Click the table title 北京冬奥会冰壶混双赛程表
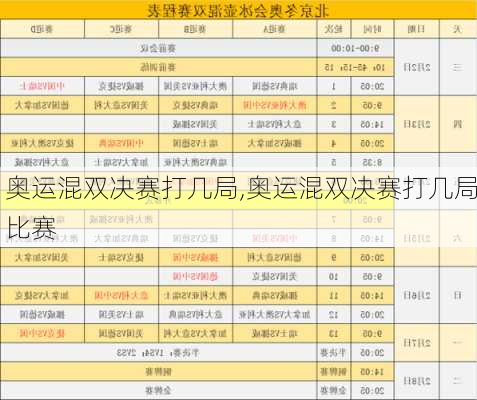 238,10
